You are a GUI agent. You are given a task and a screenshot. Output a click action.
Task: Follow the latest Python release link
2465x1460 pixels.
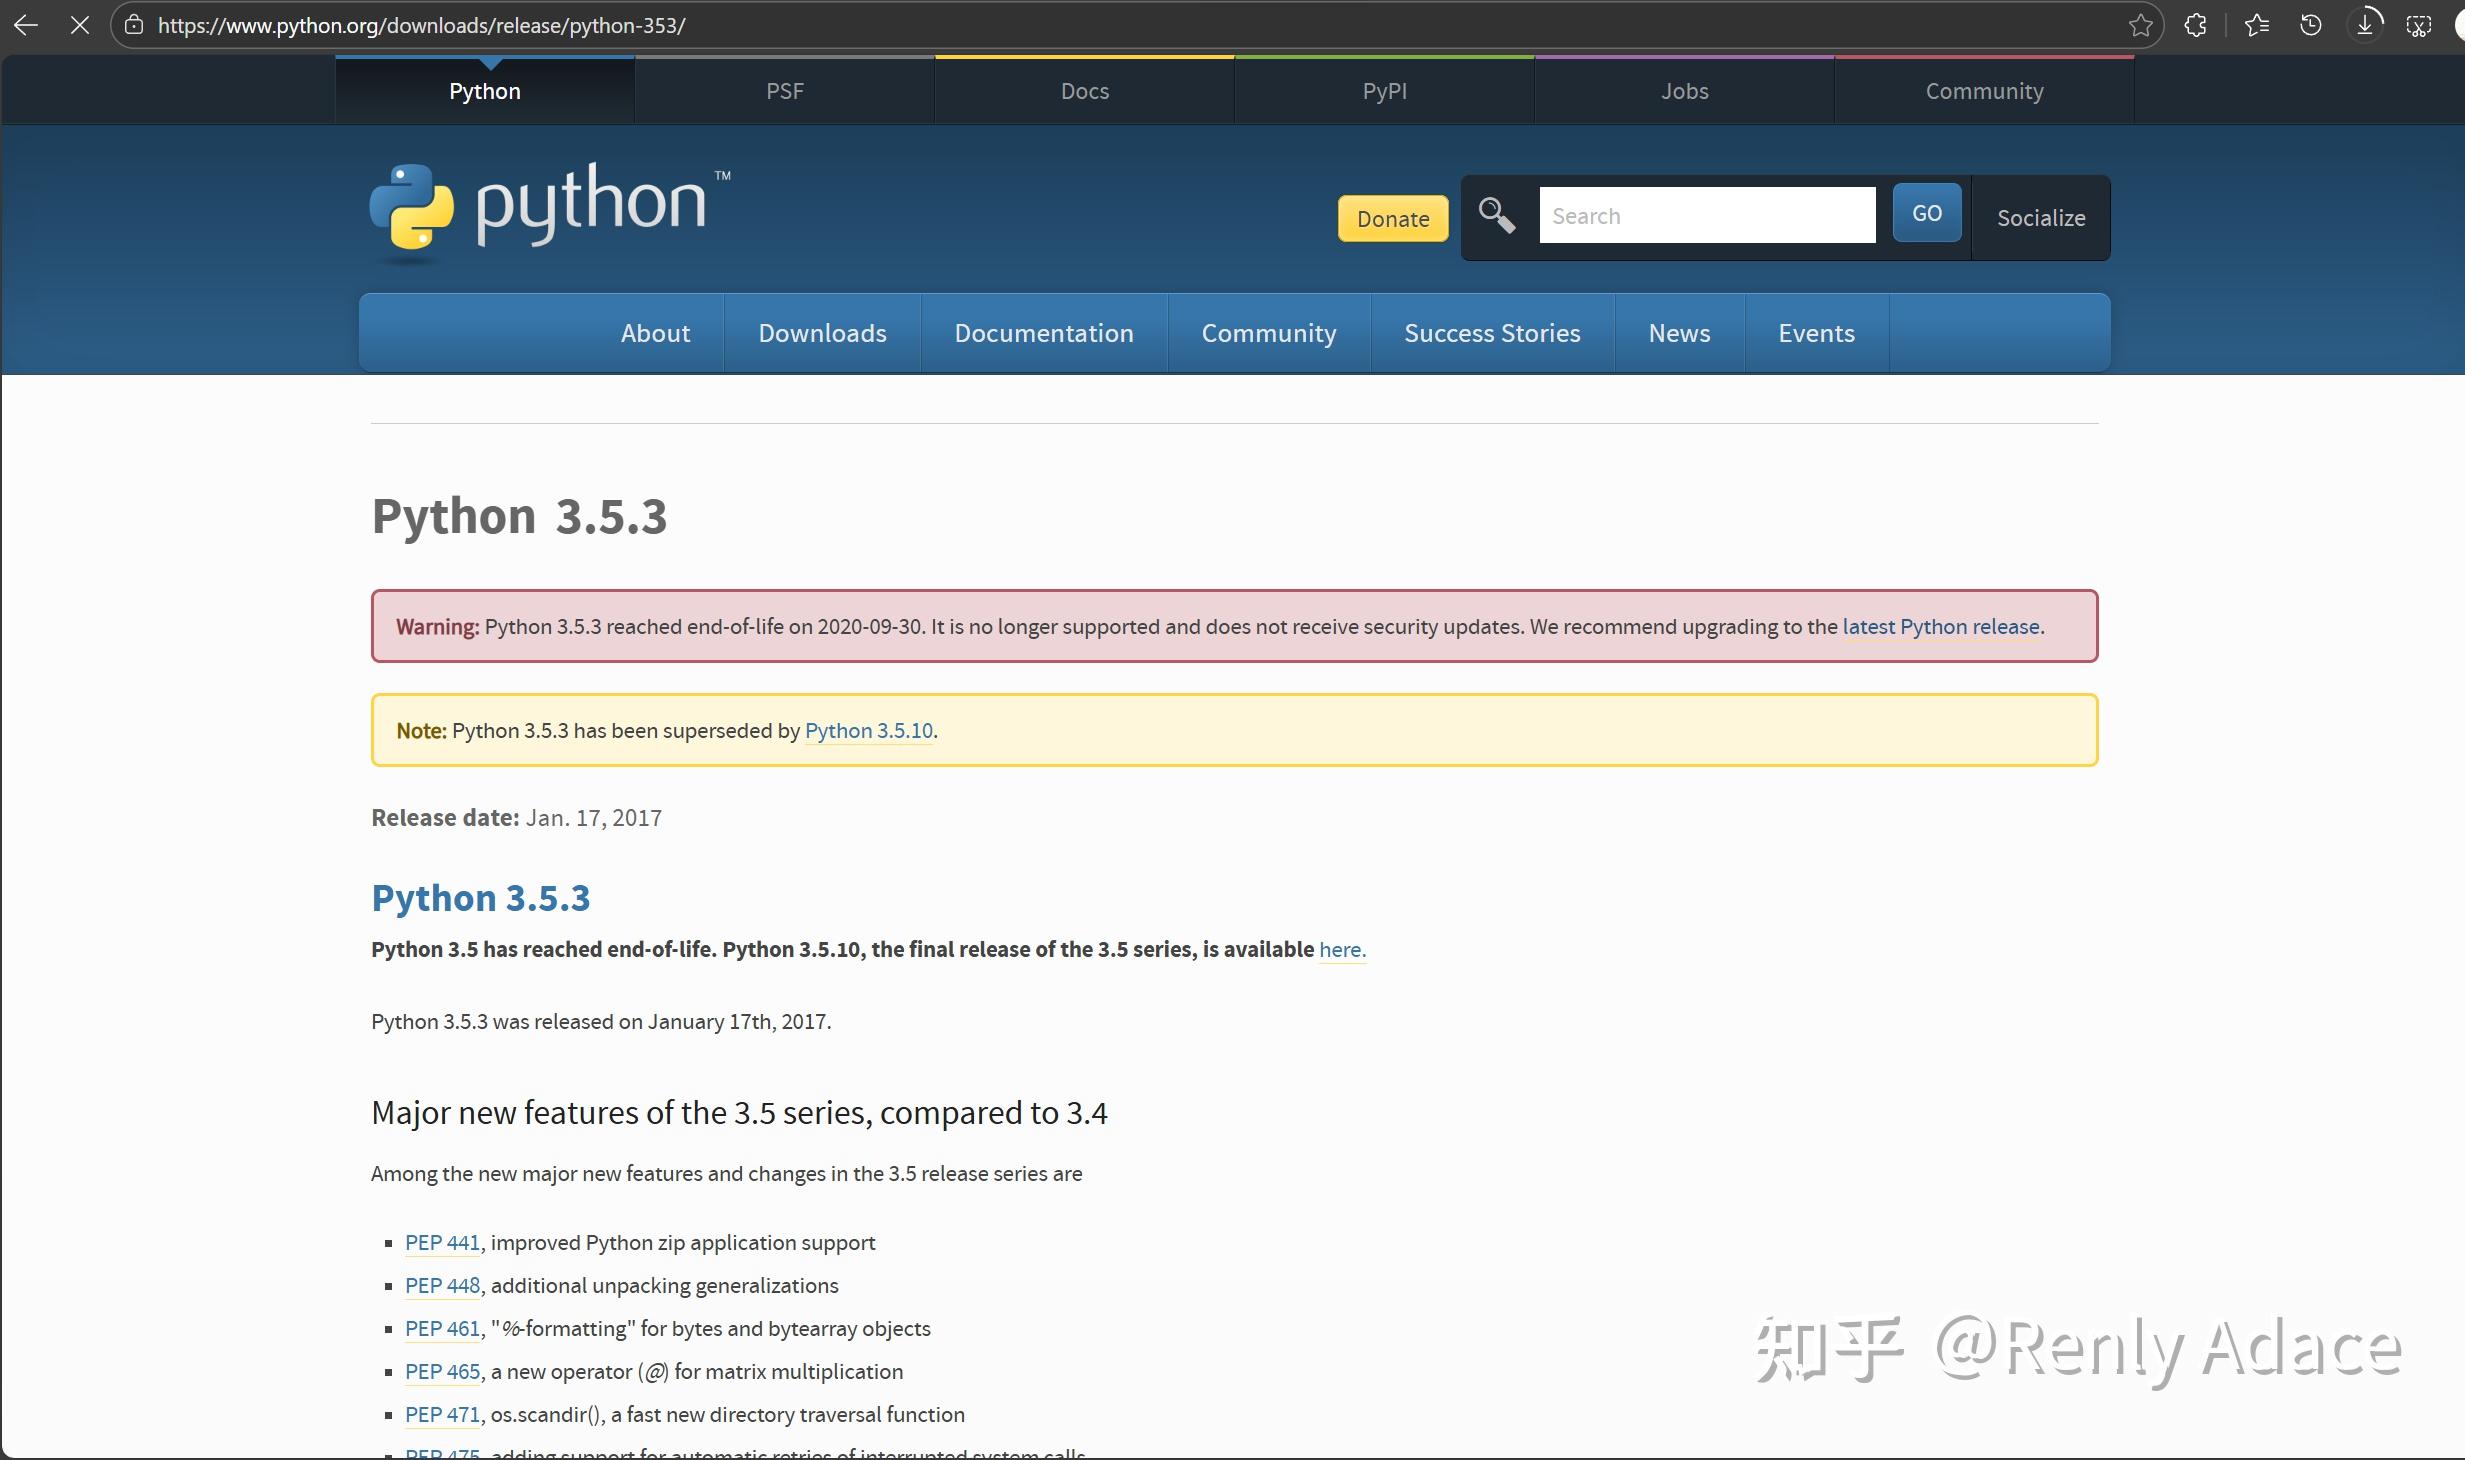click(x=1941, y=627)
